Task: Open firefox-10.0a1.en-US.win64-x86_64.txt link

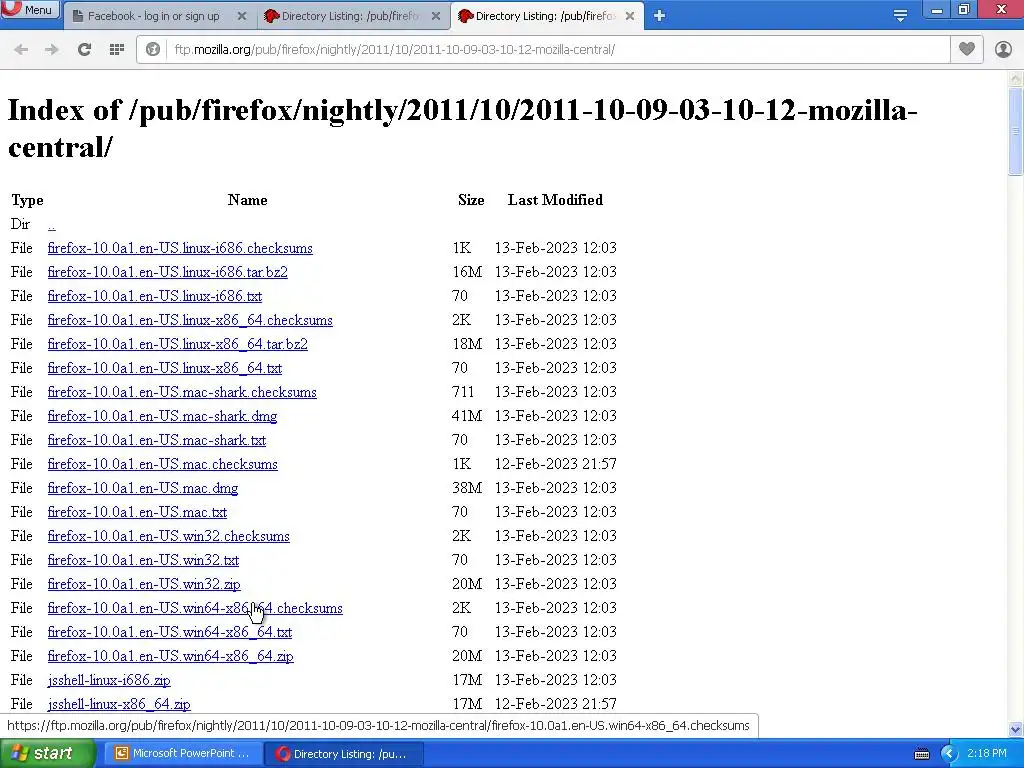Action: point(170,632)
